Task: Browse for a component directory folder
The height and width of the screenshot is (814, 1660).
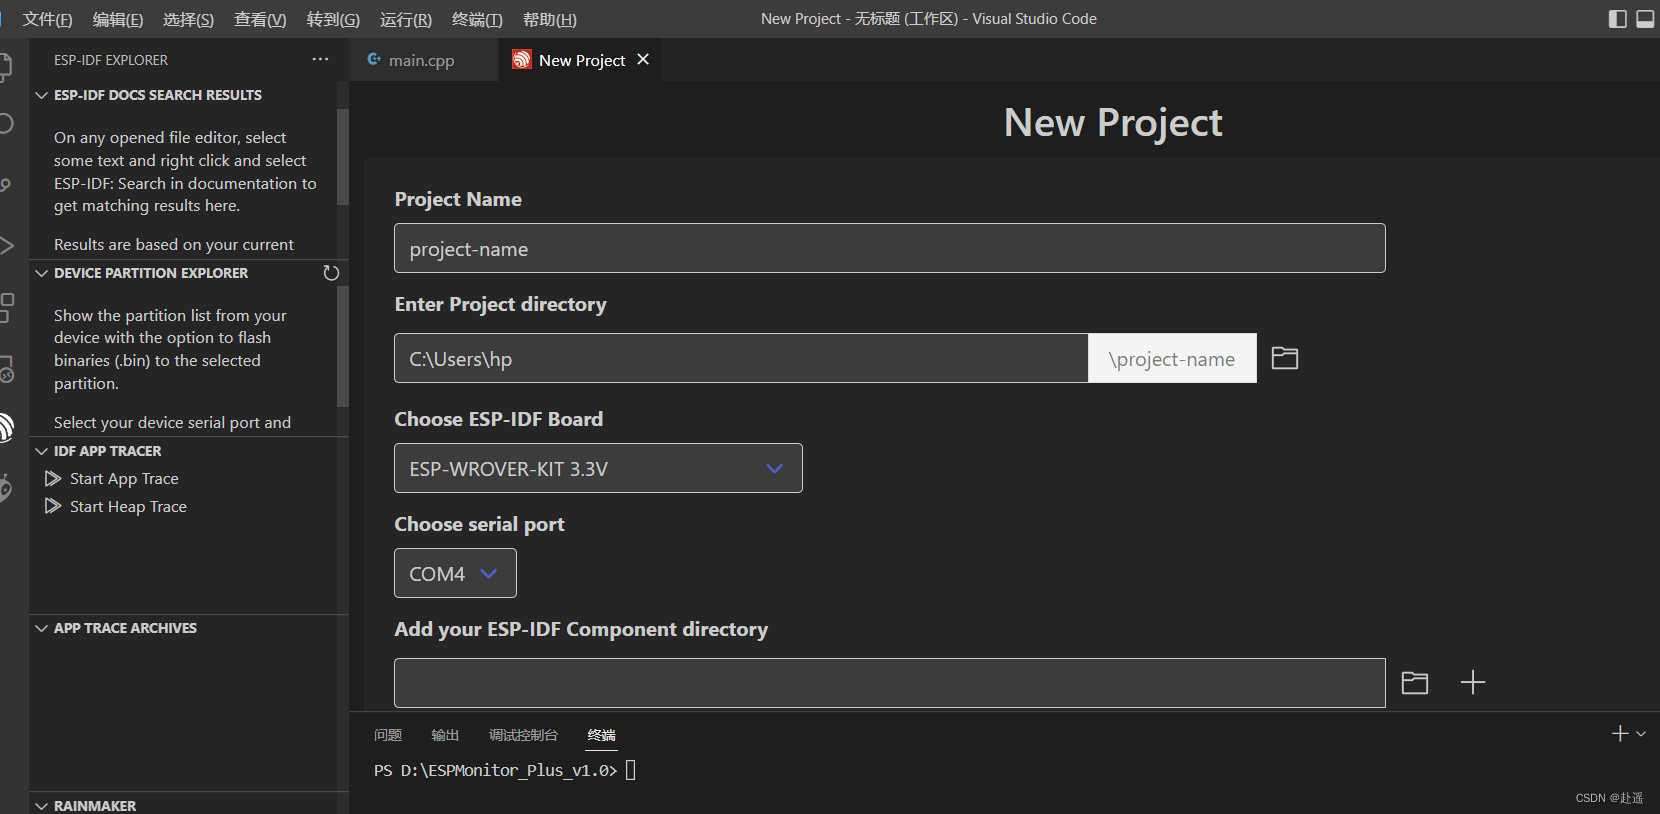Action: pos(1415,683)
